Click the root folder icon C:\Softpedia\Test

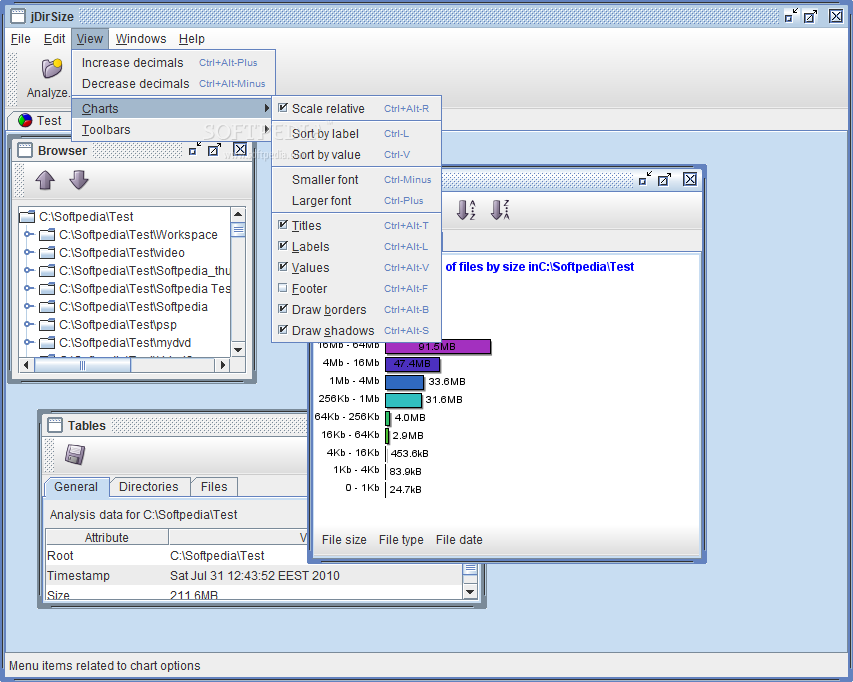27,217
